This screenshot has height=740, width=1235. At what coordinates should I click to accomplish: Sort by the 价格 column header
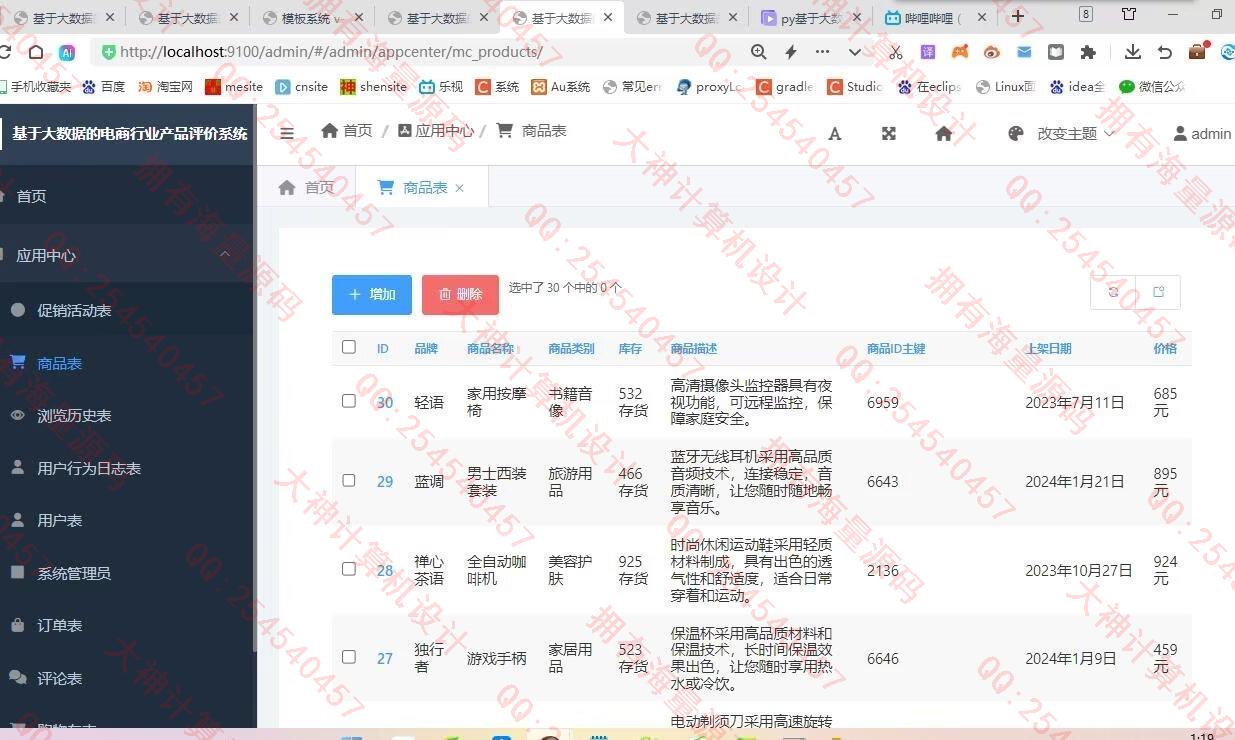tap(1165, 348)
